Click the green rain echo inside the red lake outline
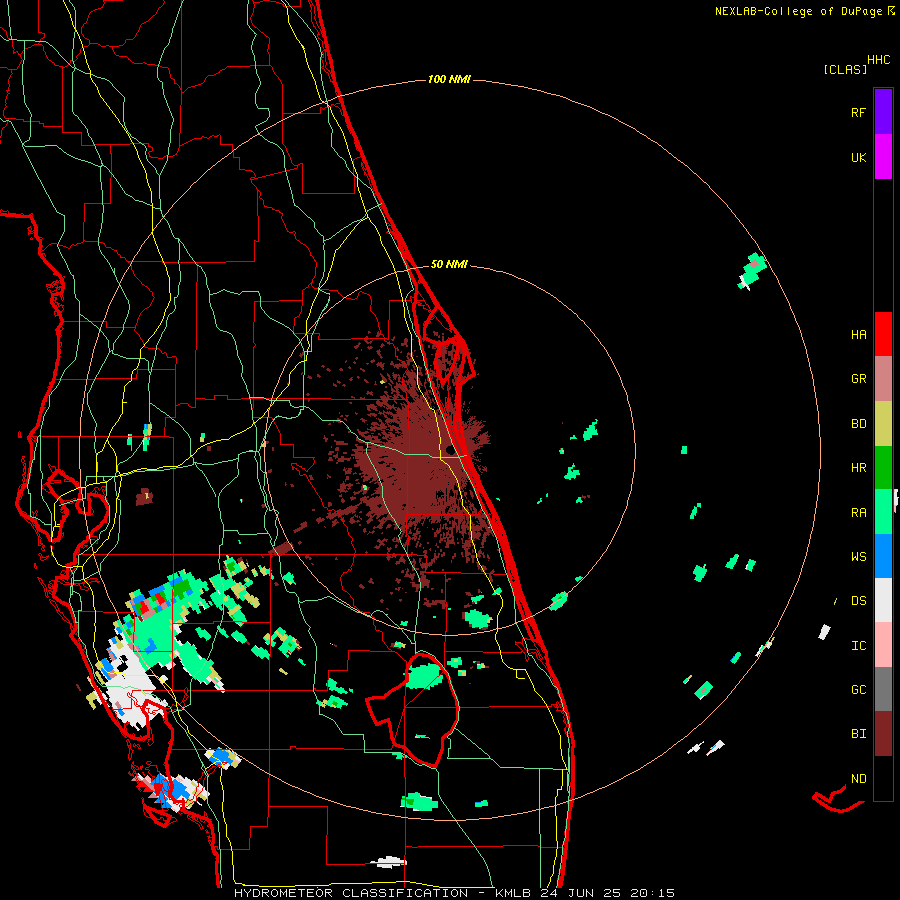900x900 pixels. point(425,676)
